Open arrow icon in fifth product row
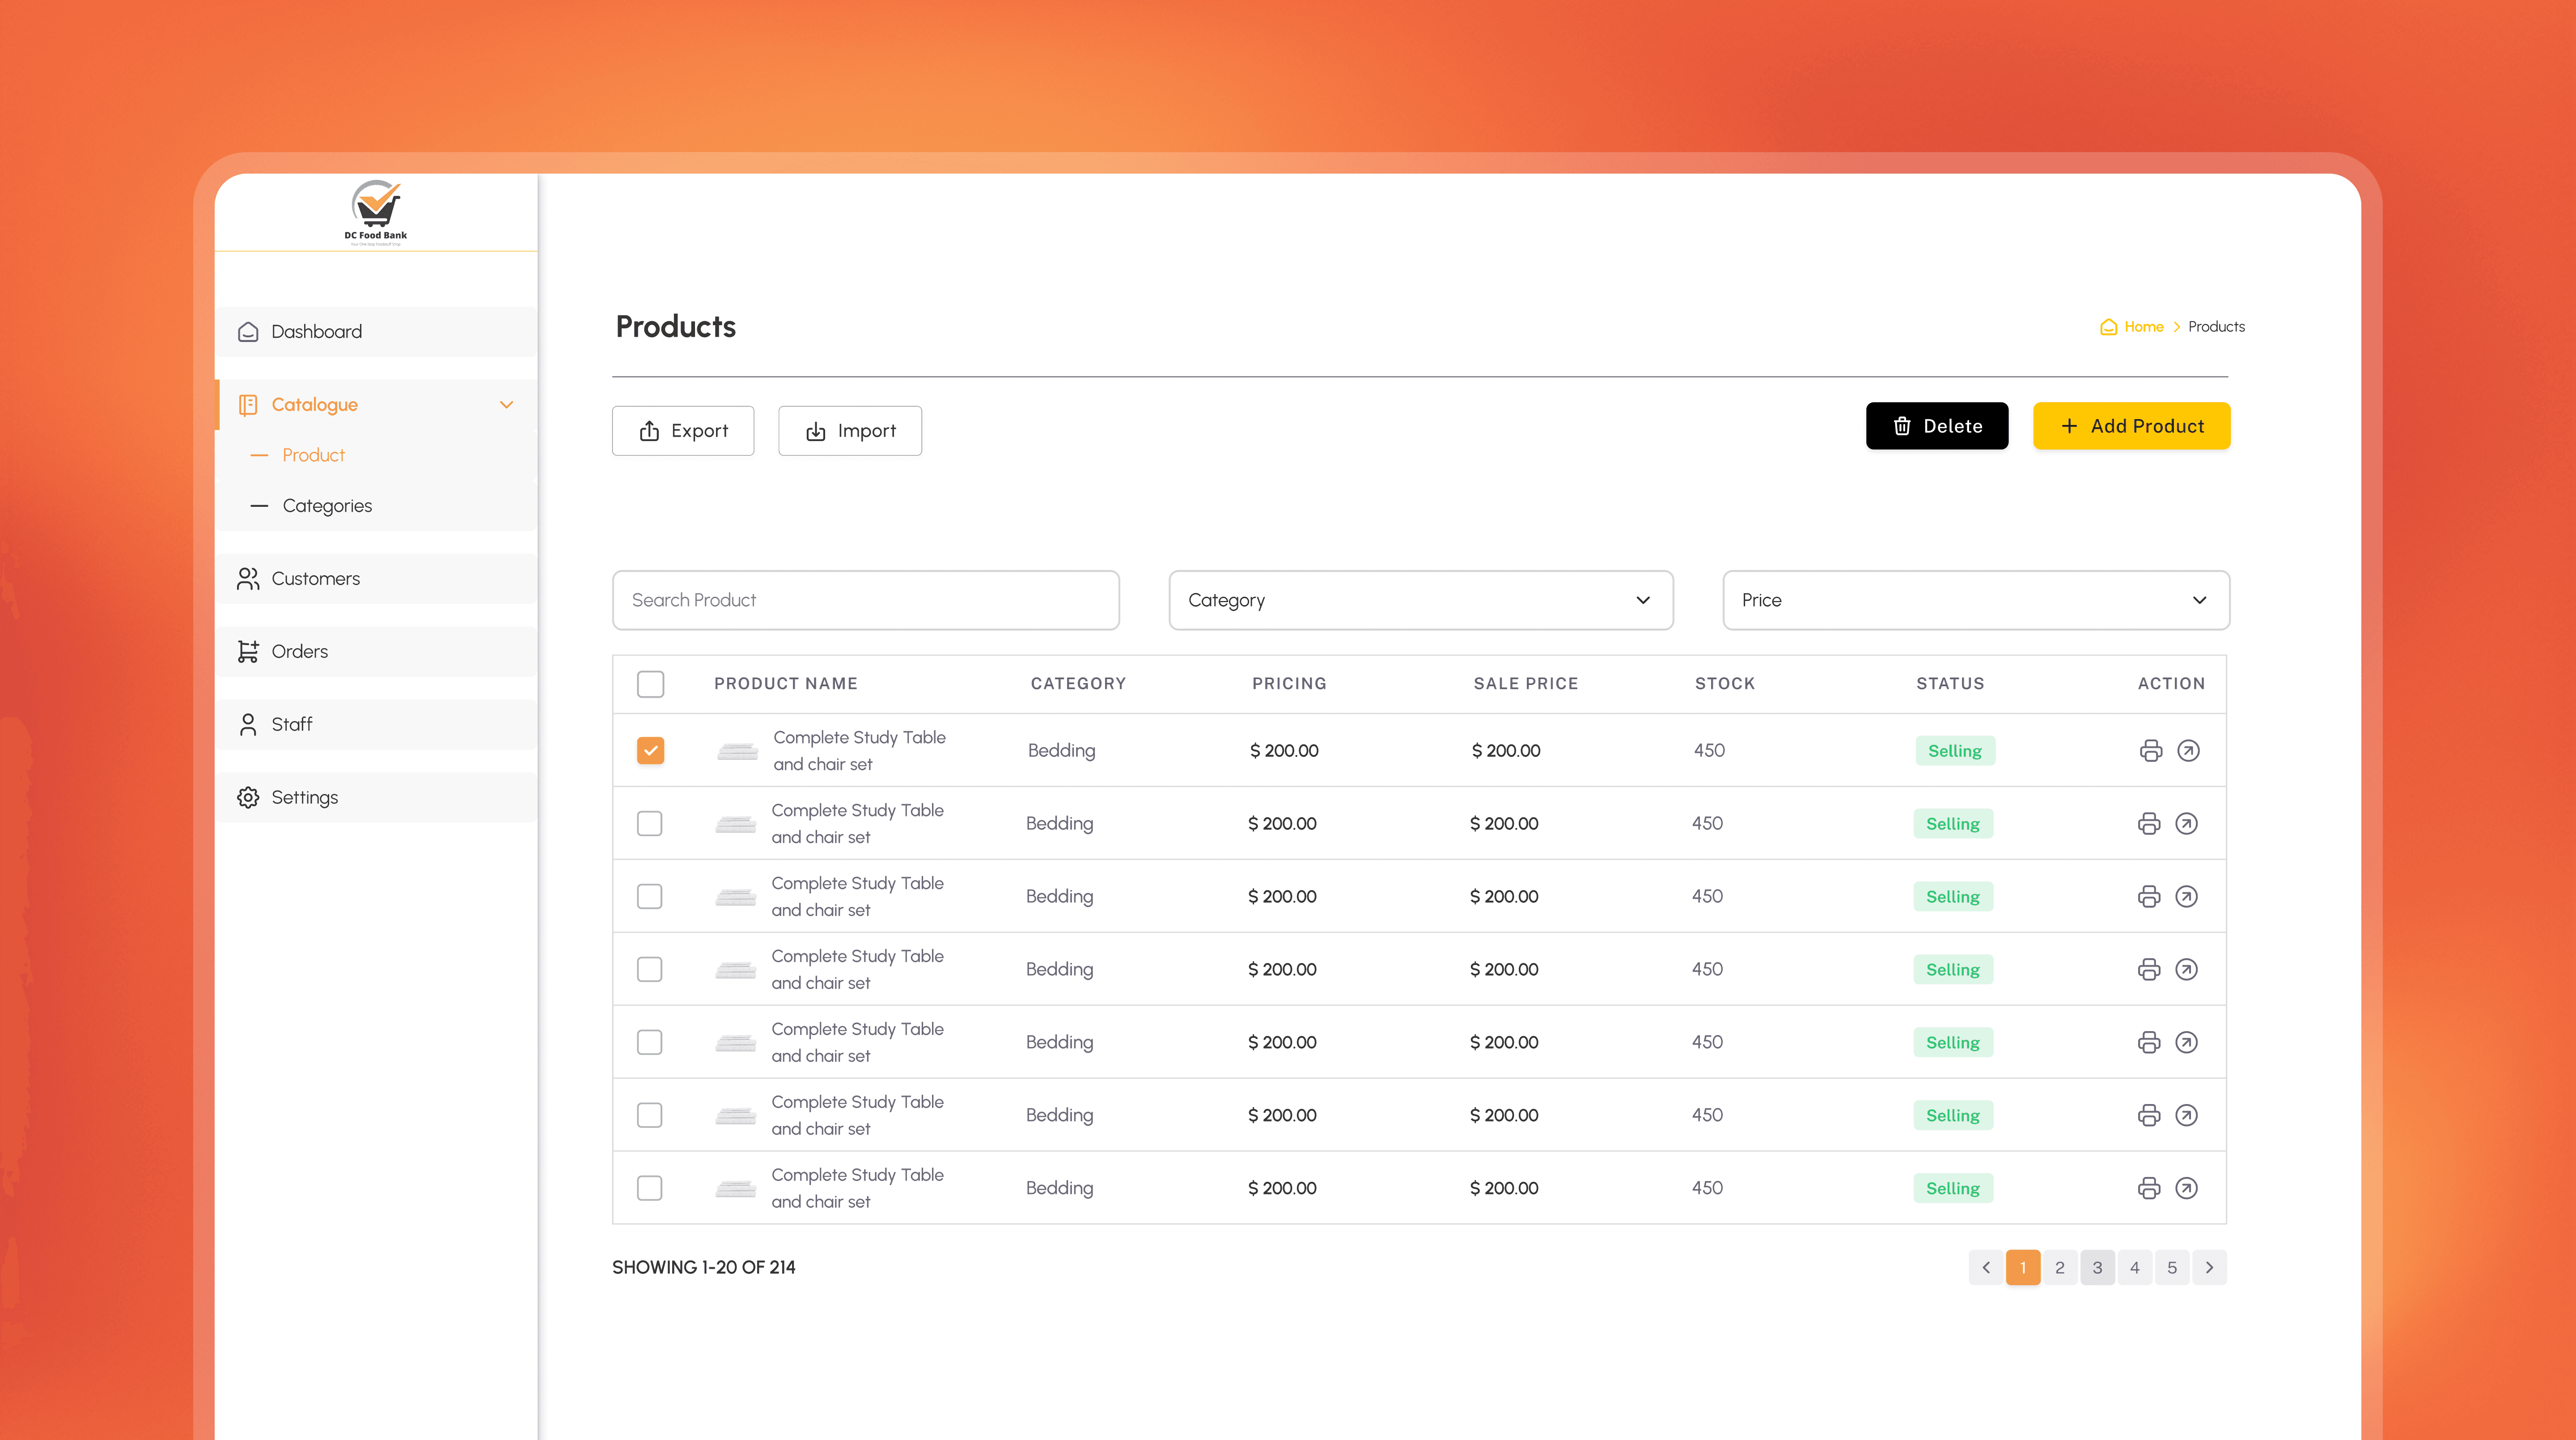The height and width of the screenshot is (1440, 2576). (2186, 1042)
